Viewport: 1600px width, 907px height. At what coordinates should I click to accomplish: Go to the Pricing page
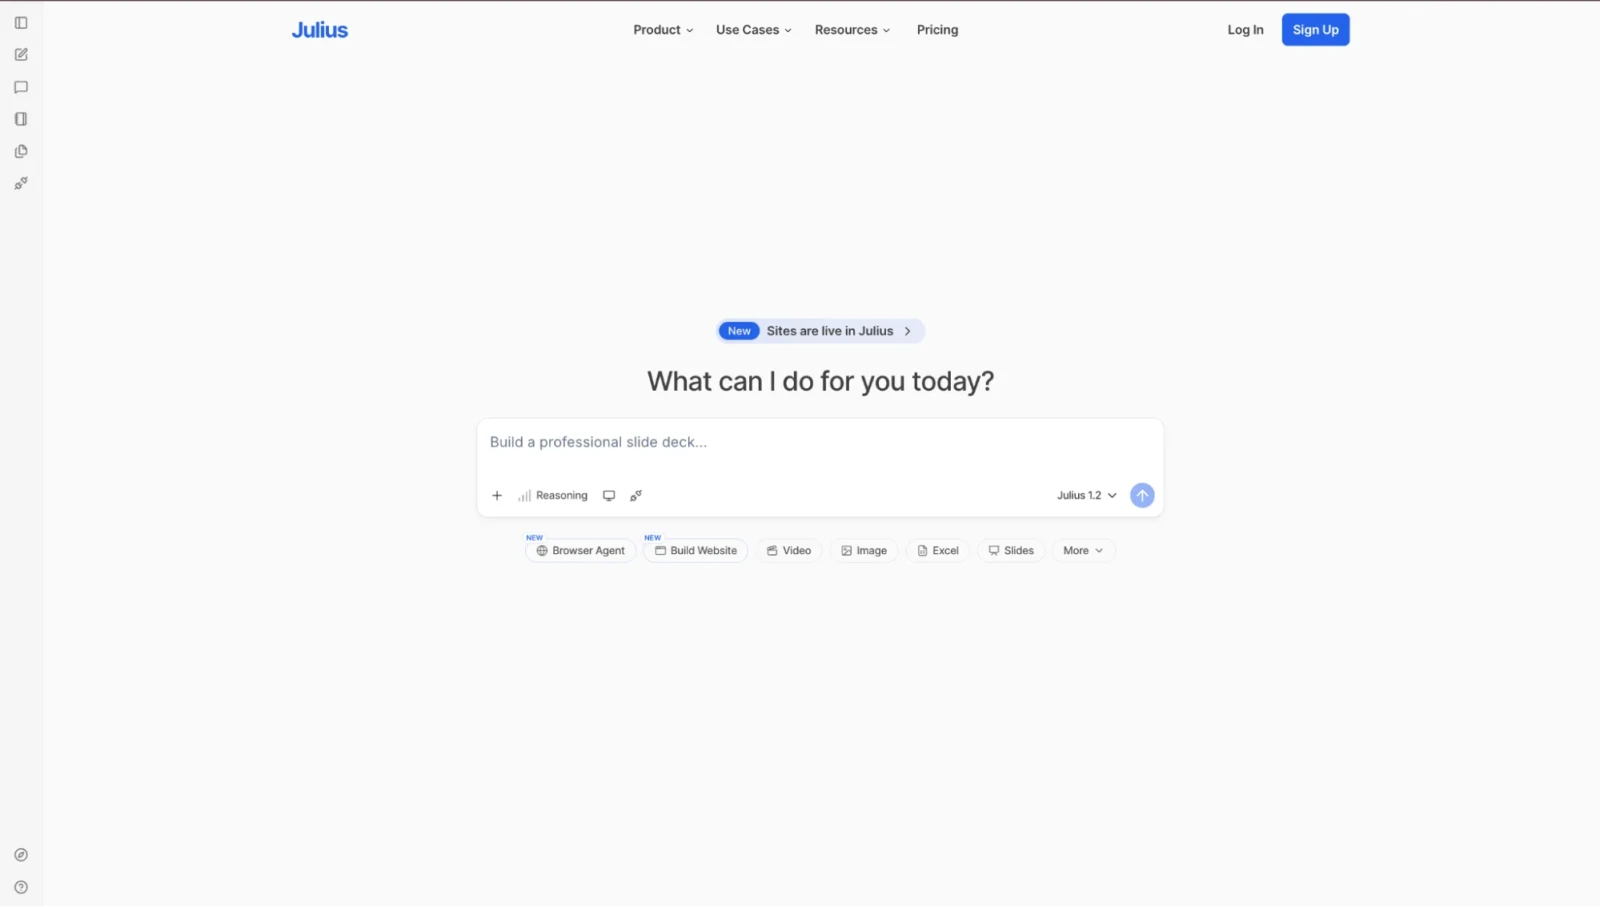(x=937, y=30)
